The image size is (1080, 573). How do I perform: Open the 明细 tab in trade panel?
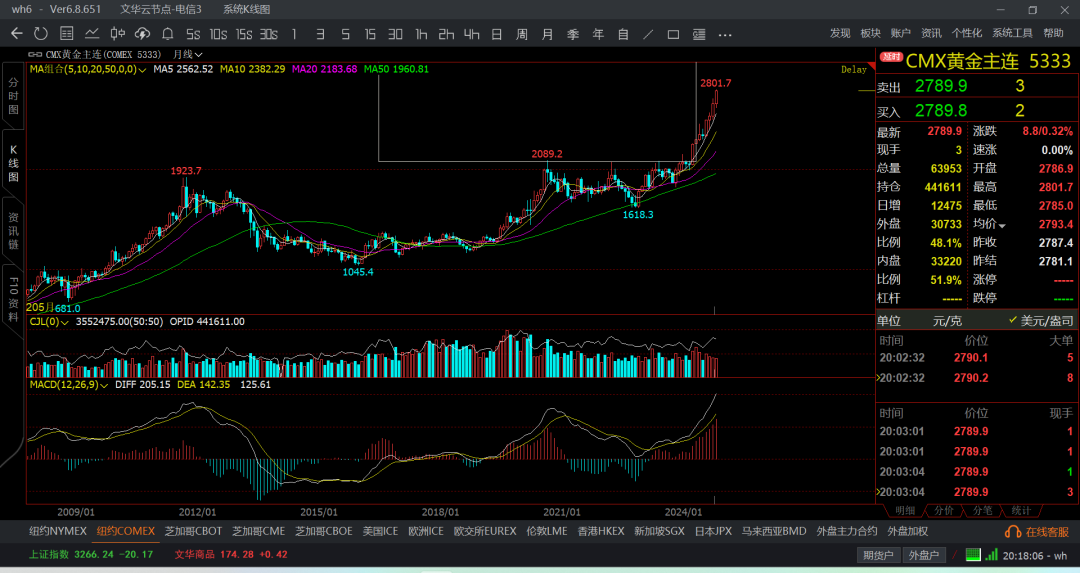904,510
